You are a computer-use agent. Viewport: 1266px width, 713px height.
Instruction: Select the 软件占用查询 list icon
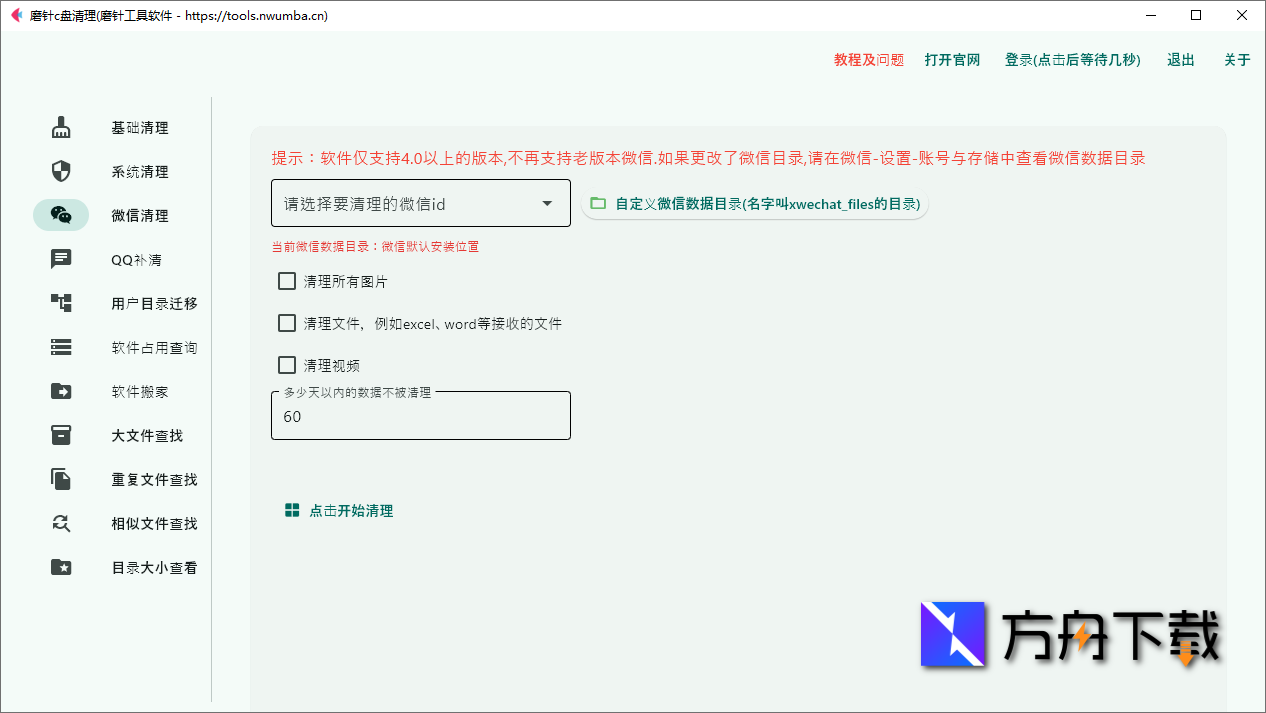coord(61,347)
